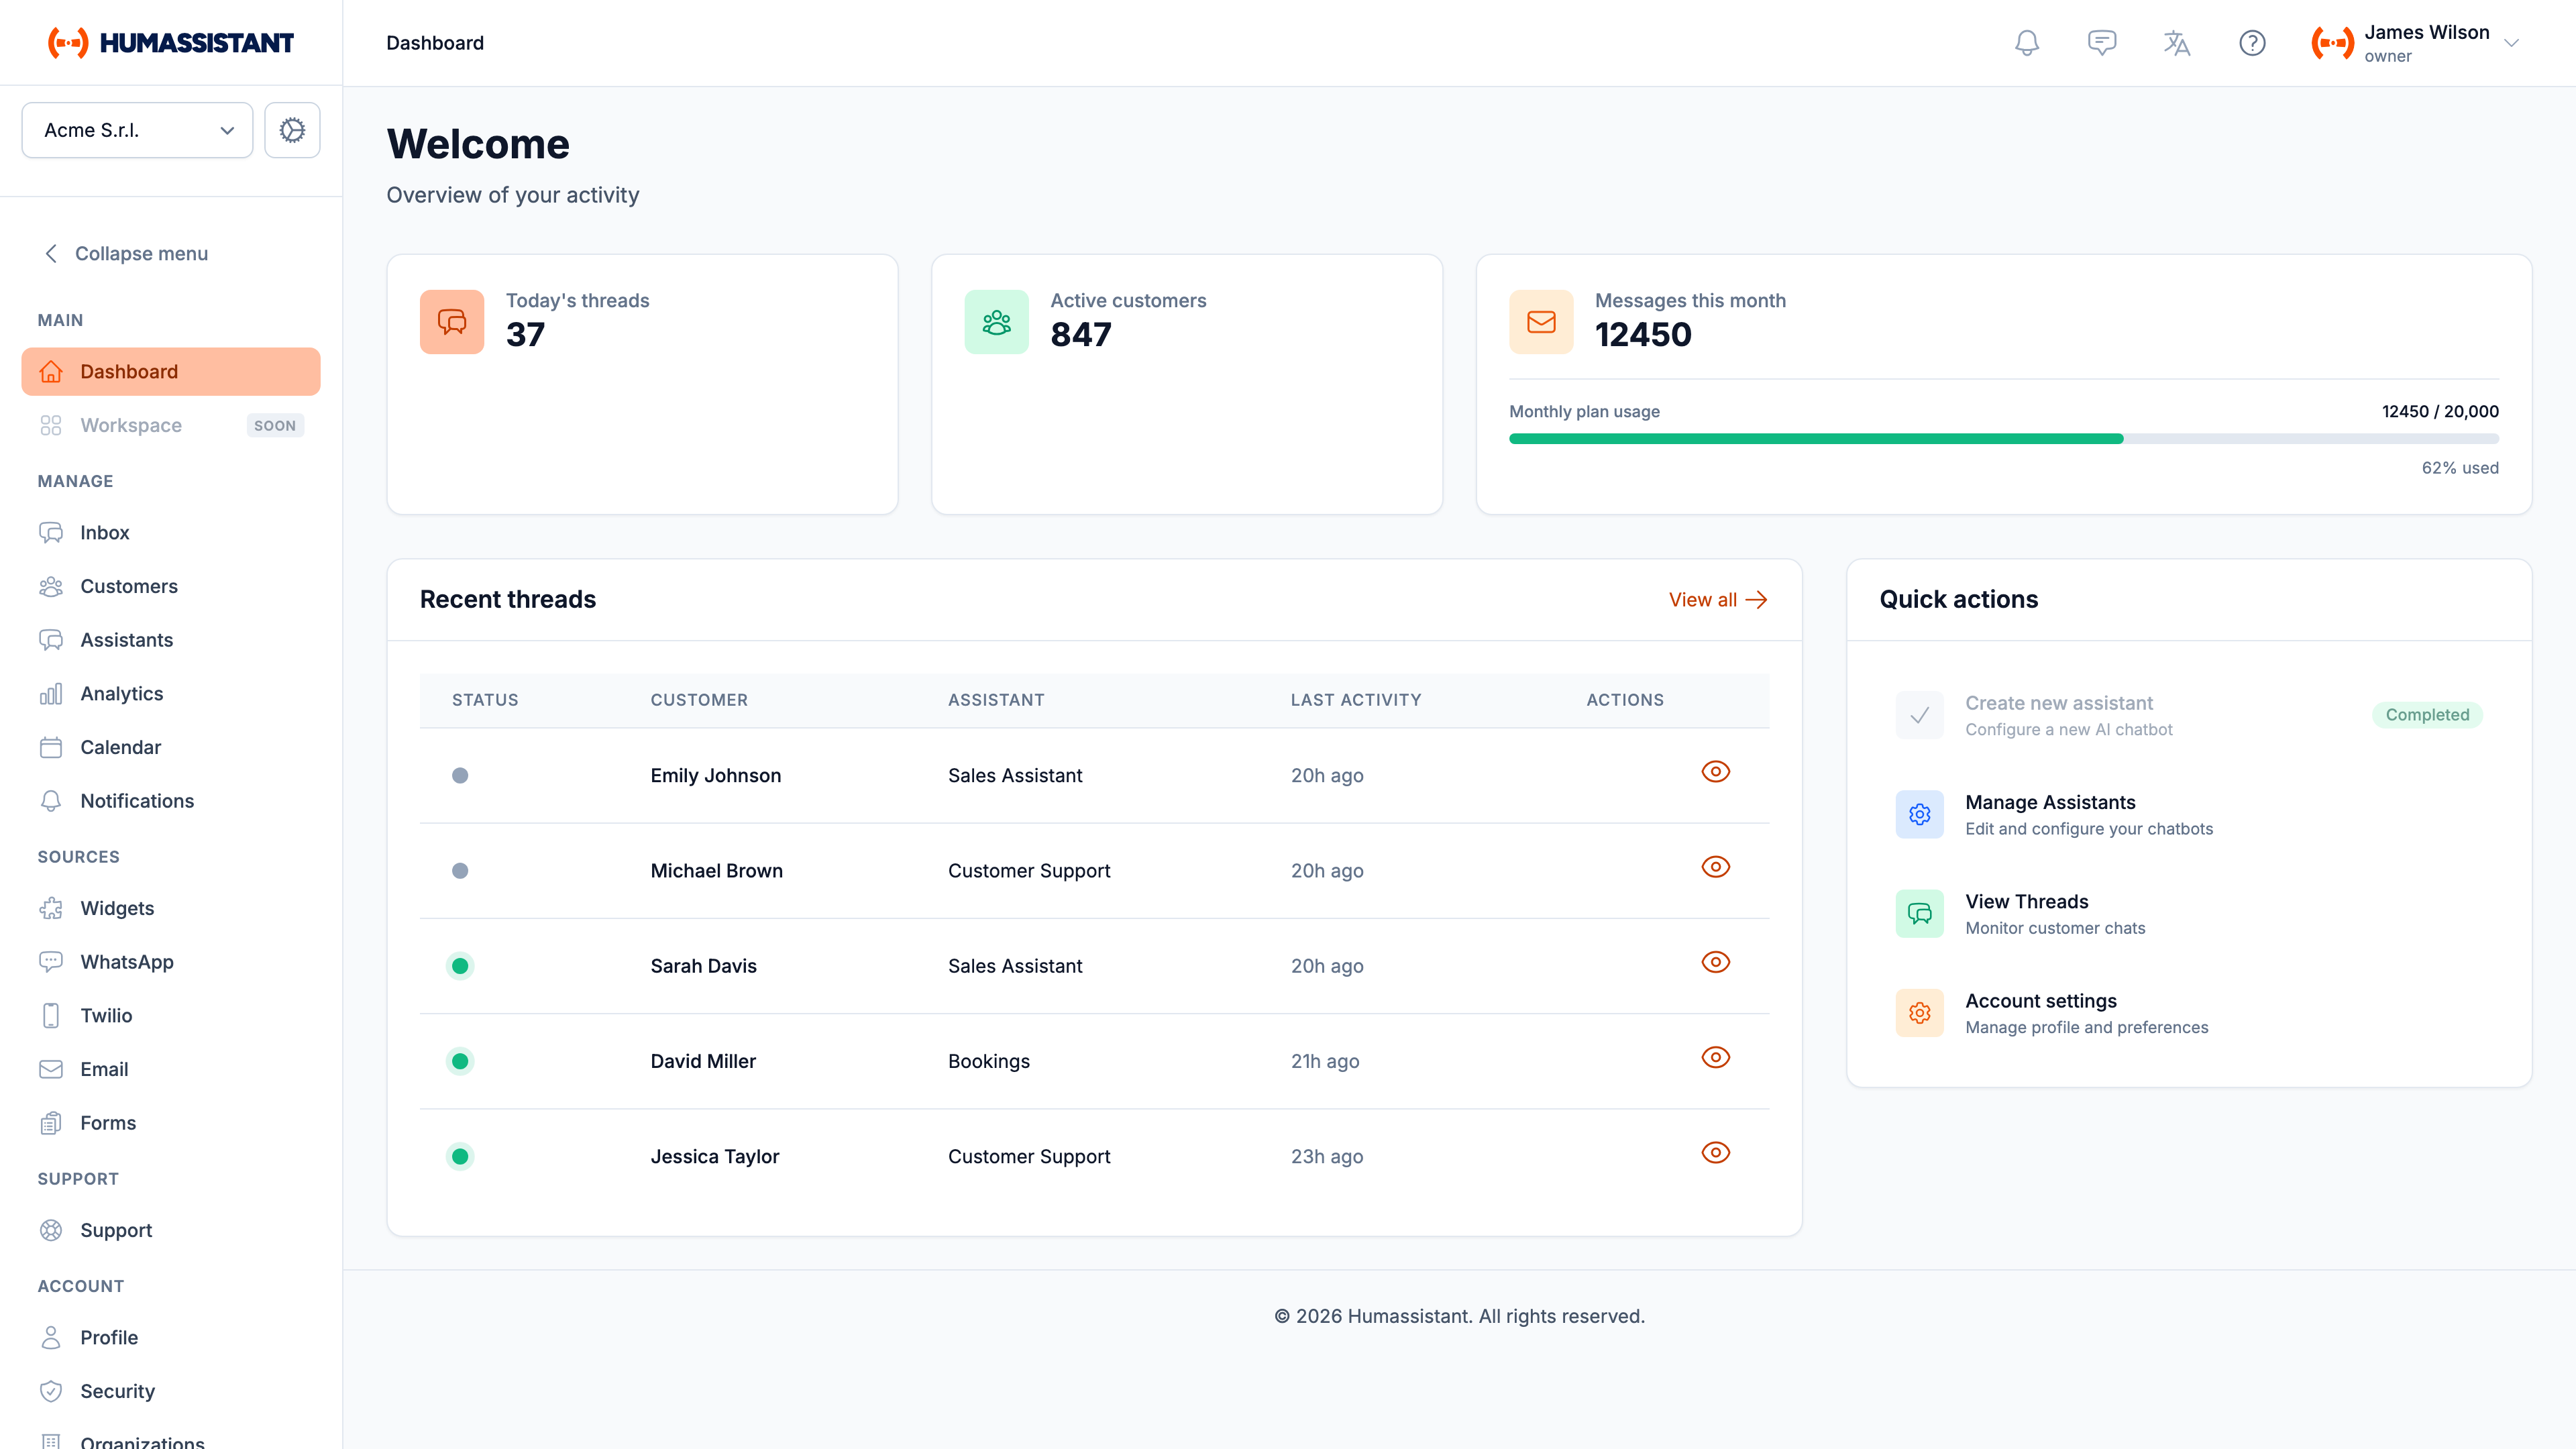Viewport: 2576px width, 1449px height.
Task: Open Manage Assistants quick action
Action: point(2050,814)
